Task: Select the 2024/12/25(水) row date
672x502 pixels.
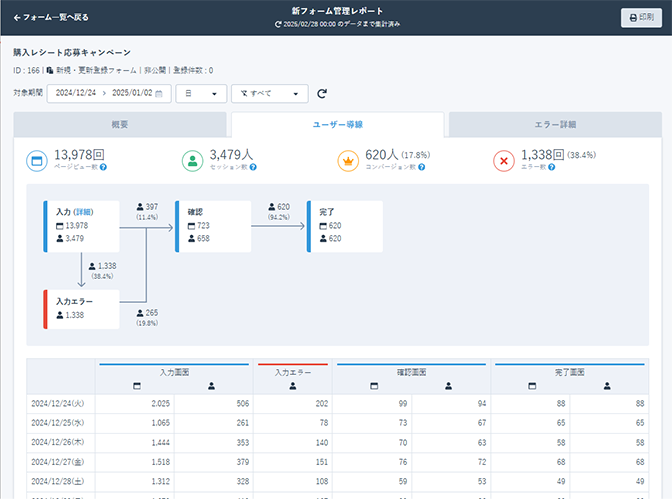Action: click(x=58, y=423)
